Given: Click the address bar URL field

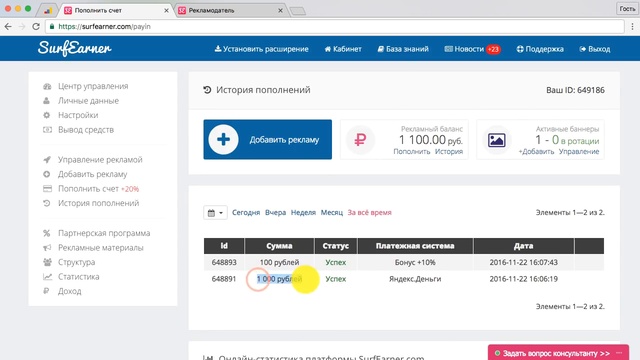Looking at the screenshot, I should point(335,27).
